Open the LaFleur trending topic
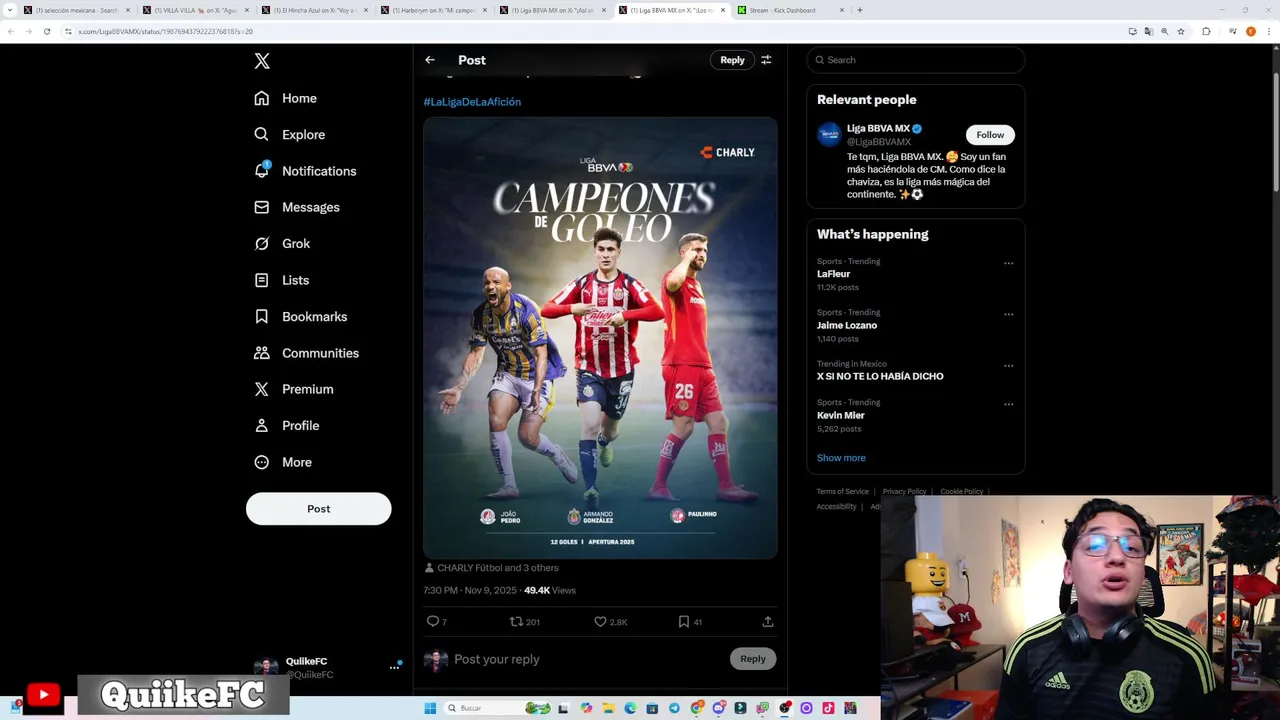Image resolution: width=1280 pixels, height=720 pixels. coord(834,274)
